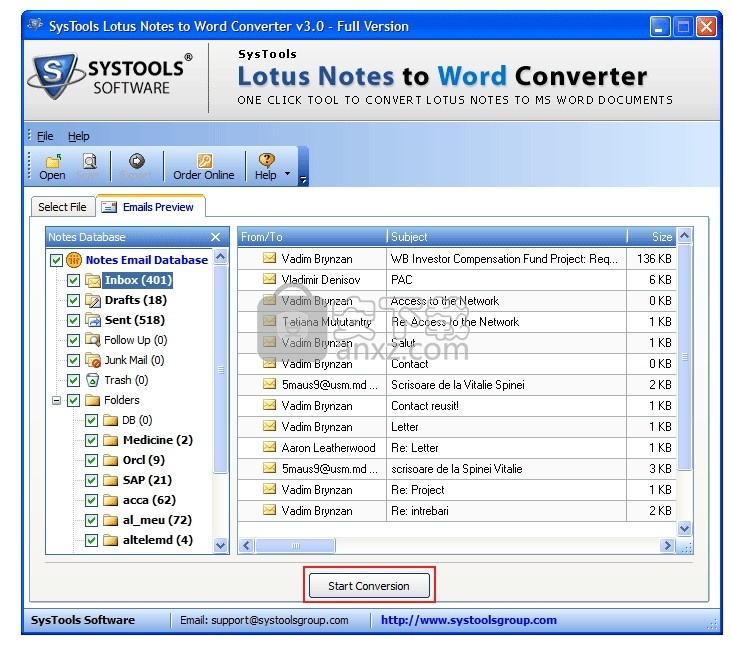Image resolution: width=731 pixels, height=647 pixels.
Task: Select the 'scrisoare de la Spinei Vitalie' email
Action: click(x=457, y=469)
